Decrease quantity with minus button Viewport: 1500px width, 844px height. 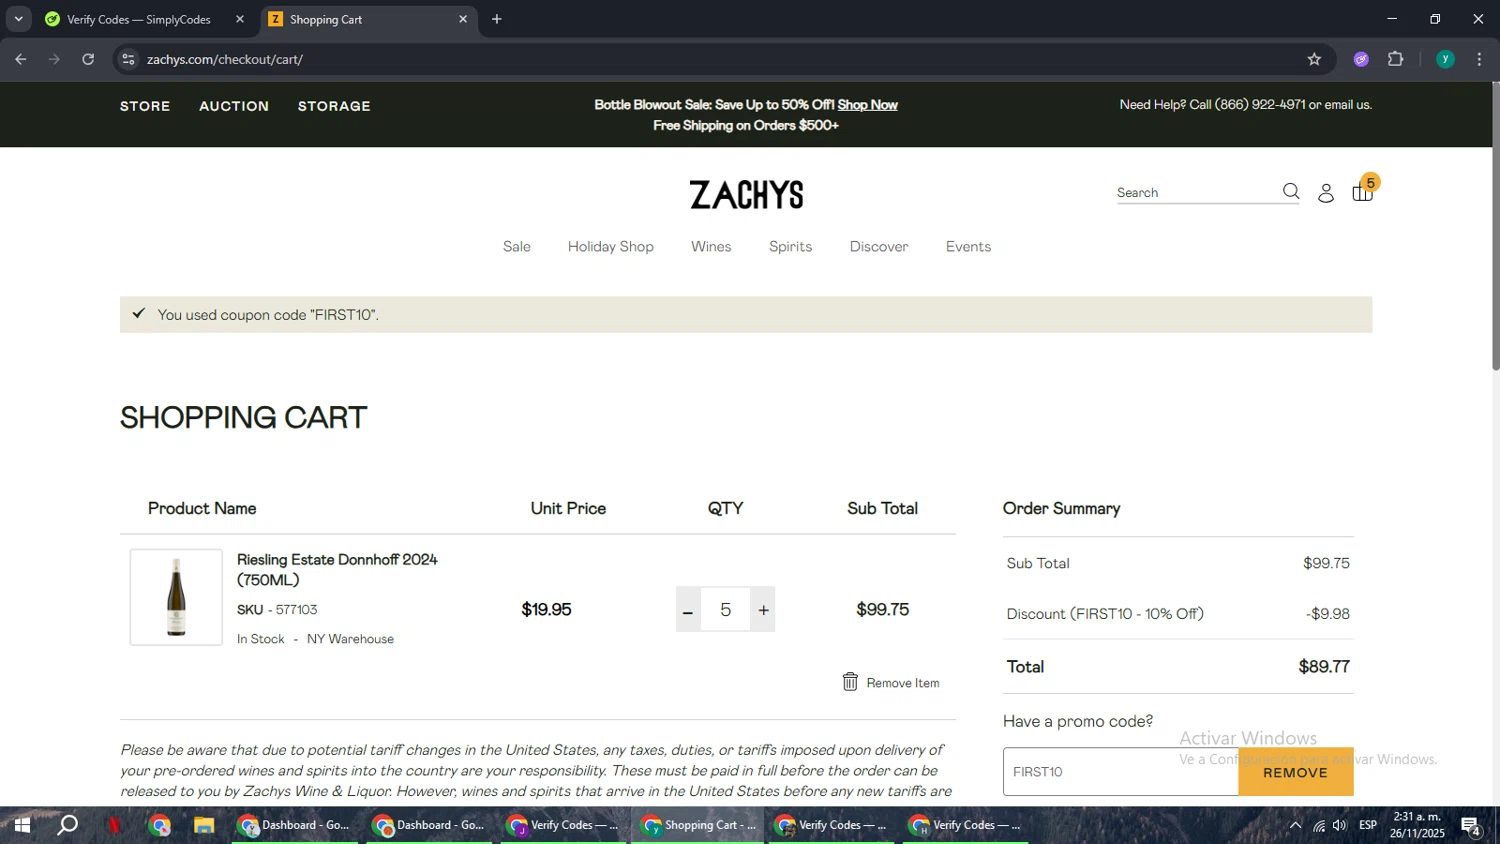pyautogui.click(x=688, y=610)
